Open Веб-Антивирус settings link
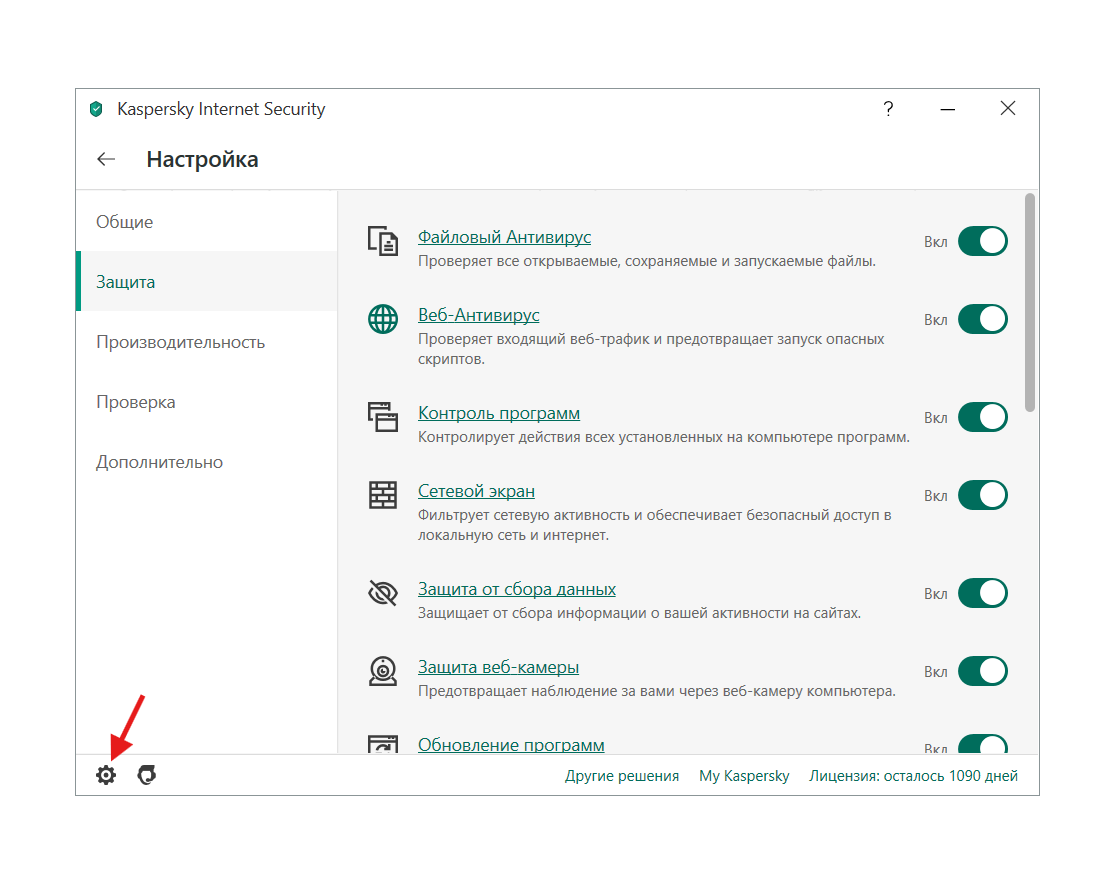 point(479,315)
